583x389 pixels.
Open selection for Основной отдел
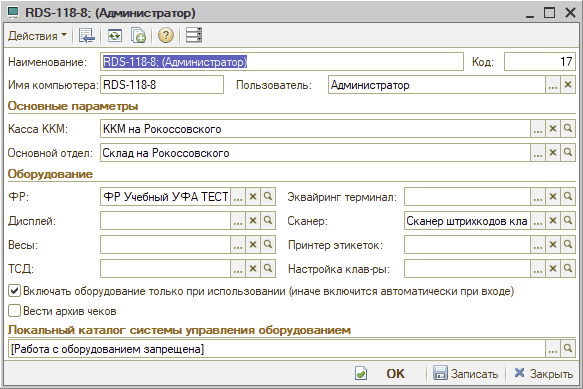(538, 153)
